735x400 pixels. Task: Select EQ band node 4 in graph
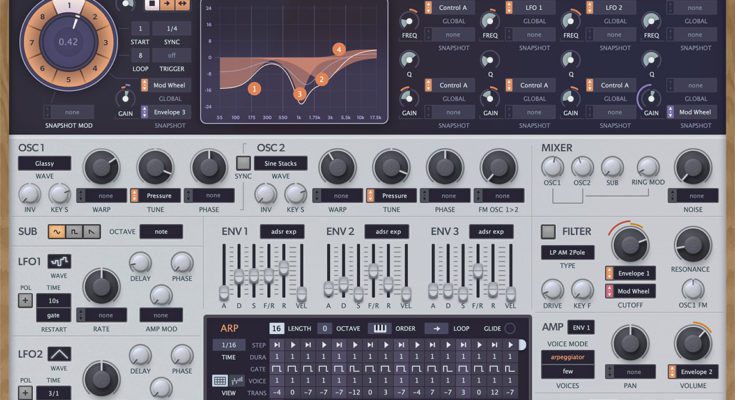point(339,49)
